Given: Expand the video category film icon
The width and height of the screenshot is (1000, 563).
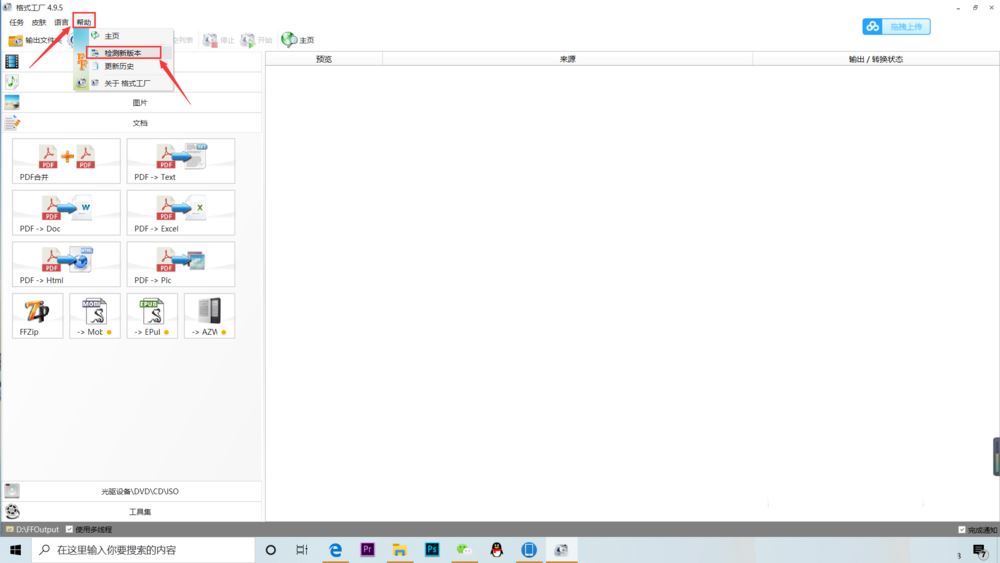Looking at the screenshot, I should [x=12, y=62].
